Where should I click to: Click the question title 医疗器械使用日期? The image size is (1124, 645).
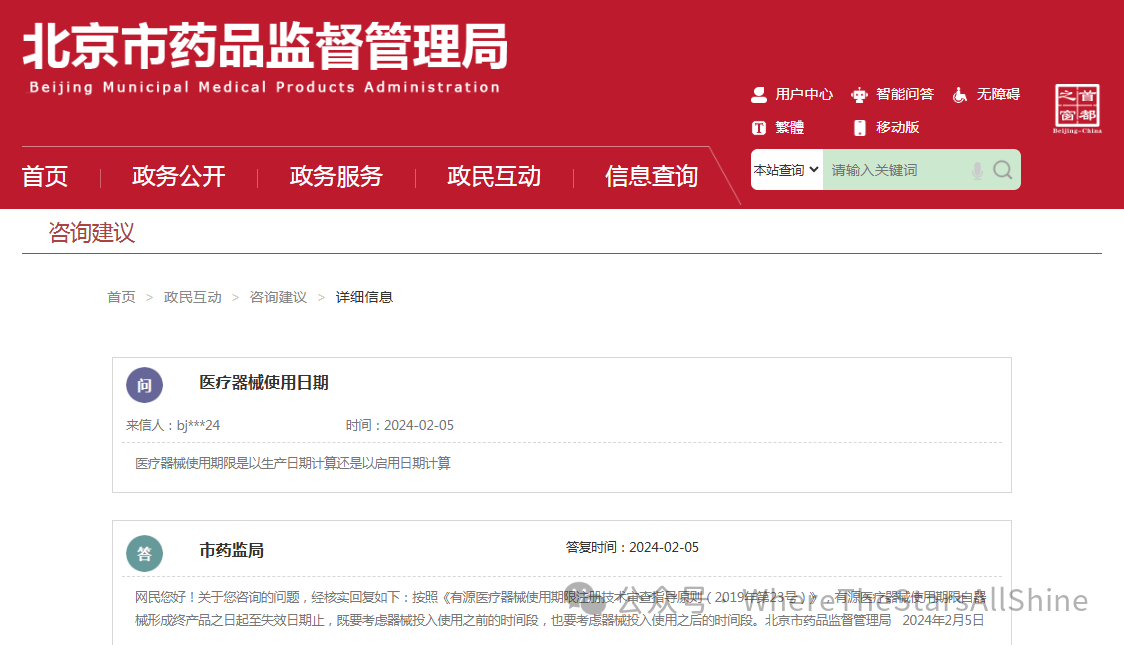coord(264,383)
